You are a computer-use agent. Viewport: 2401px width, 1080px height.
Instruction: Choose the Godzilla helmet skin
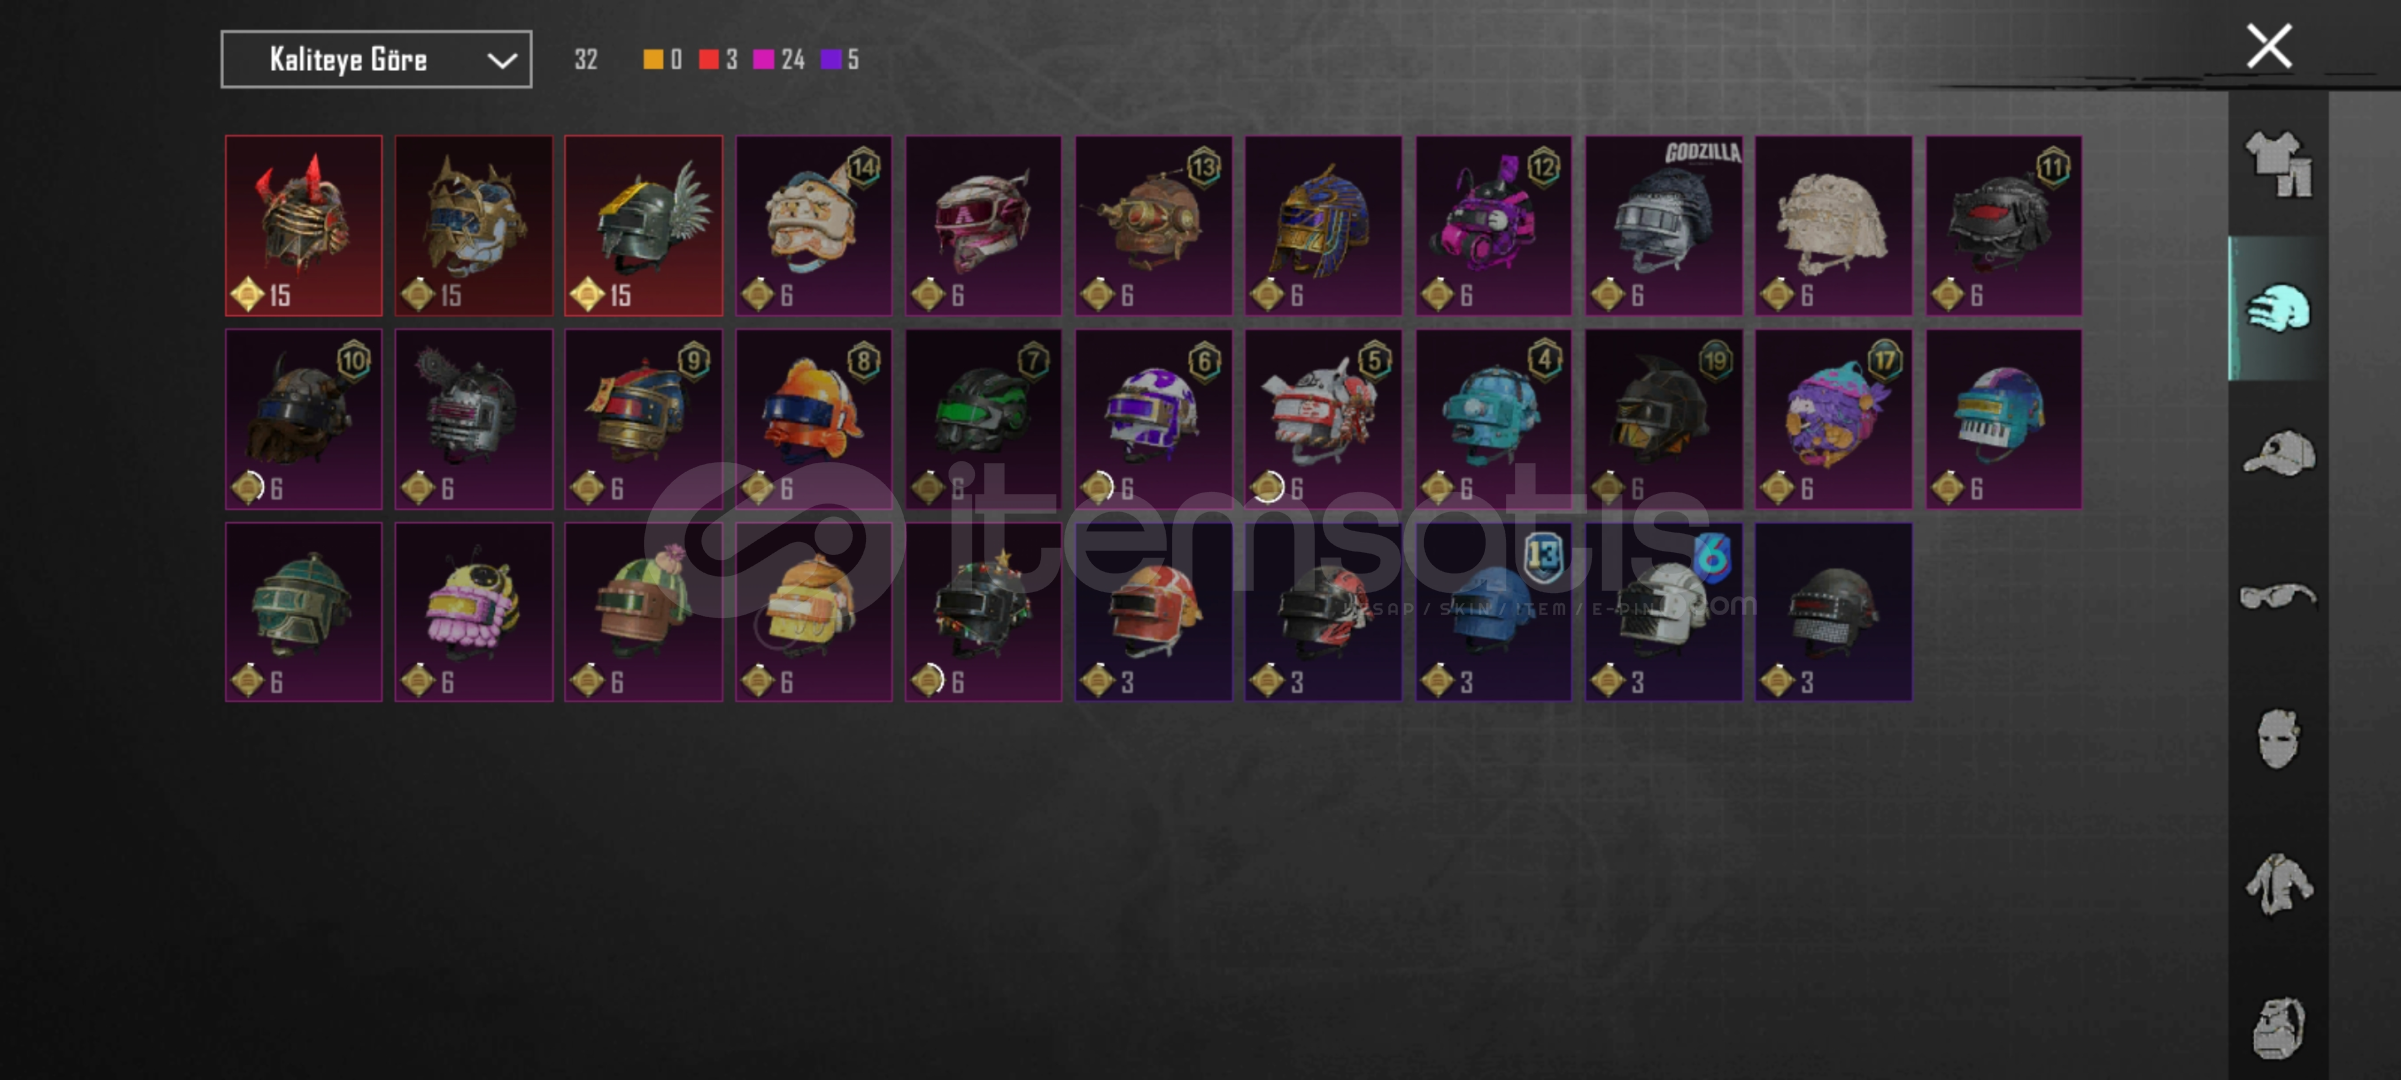[x=1664, y=226]
